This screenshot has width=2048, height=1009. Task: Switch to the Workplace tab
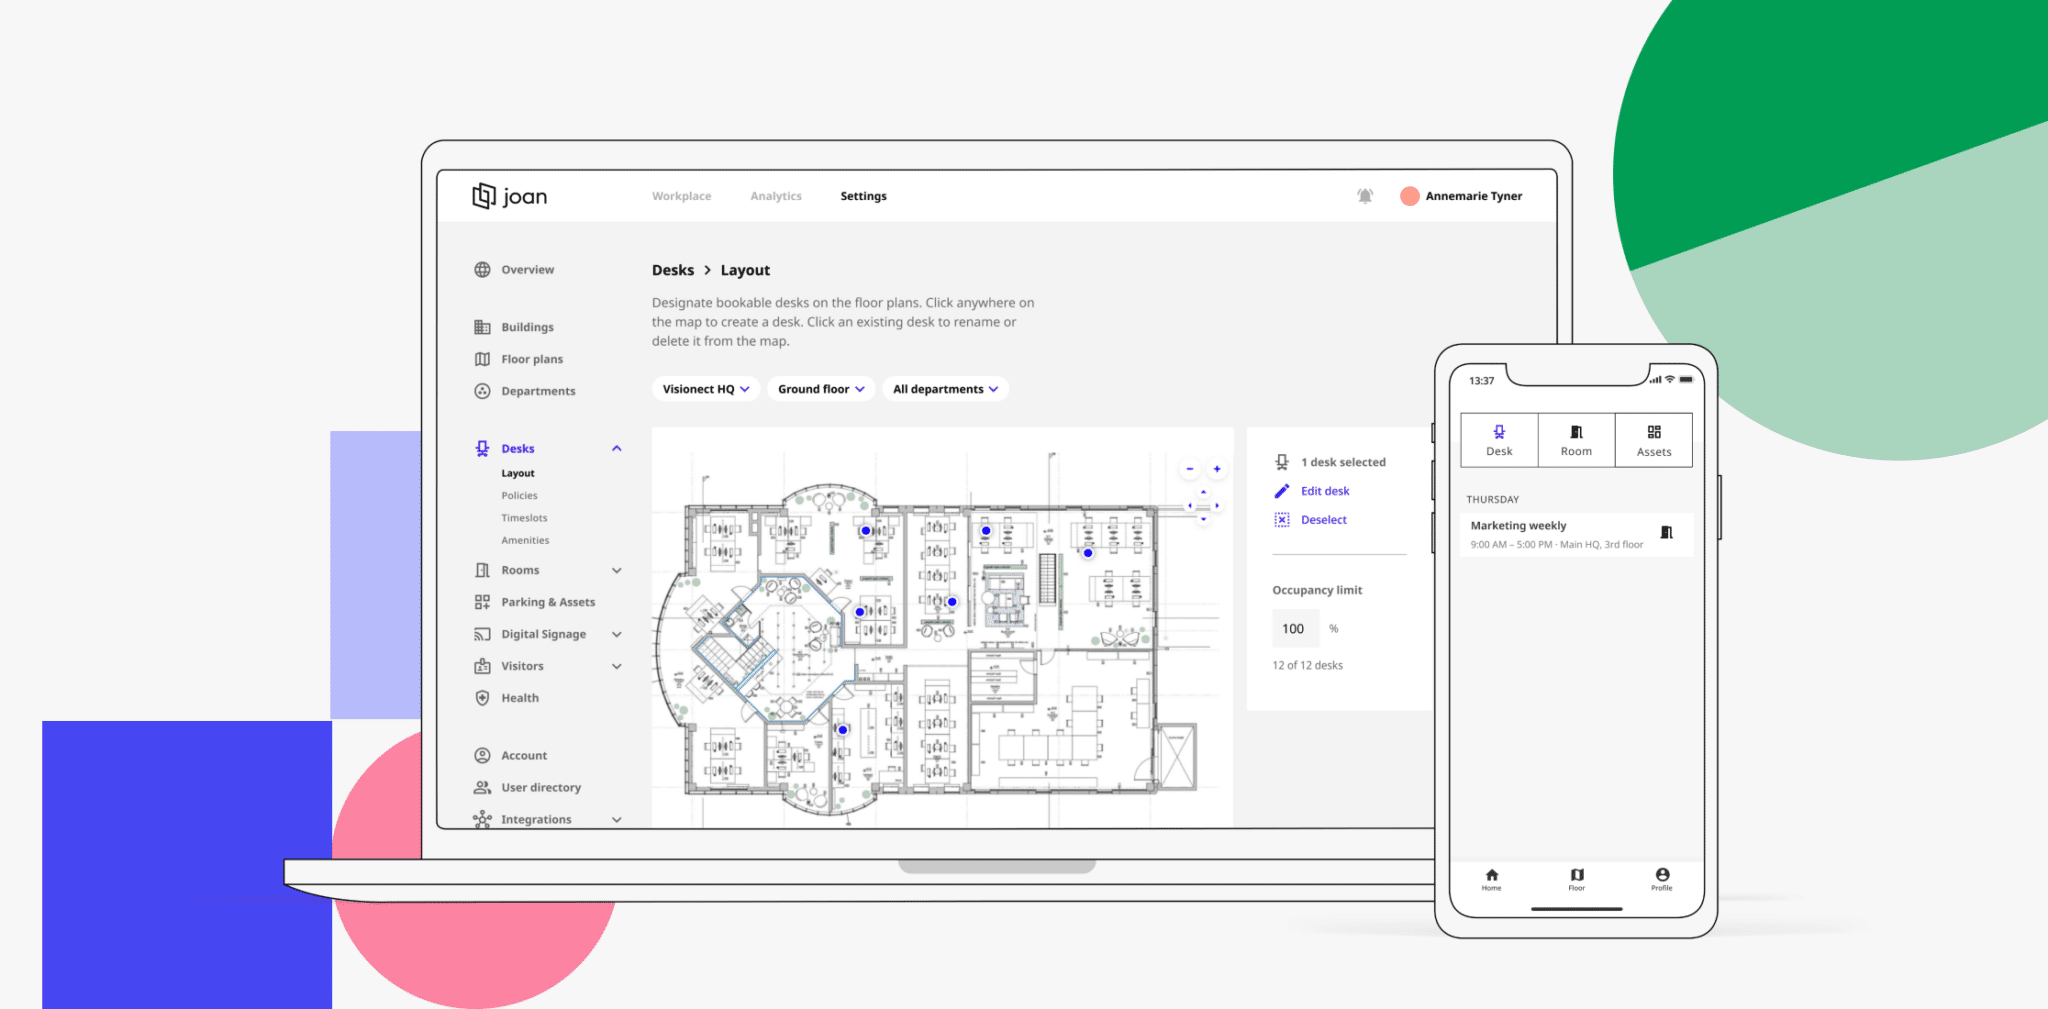click(681, 196)
